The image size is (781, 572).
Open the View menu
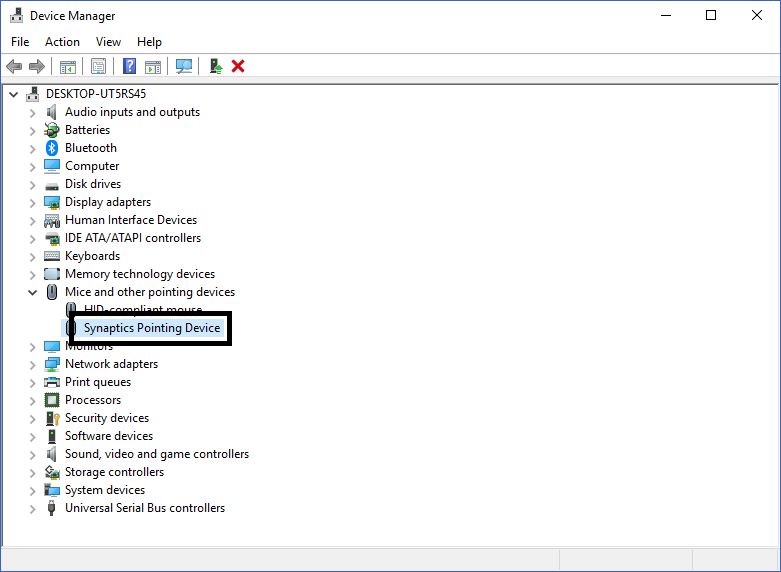pos(108,42)
